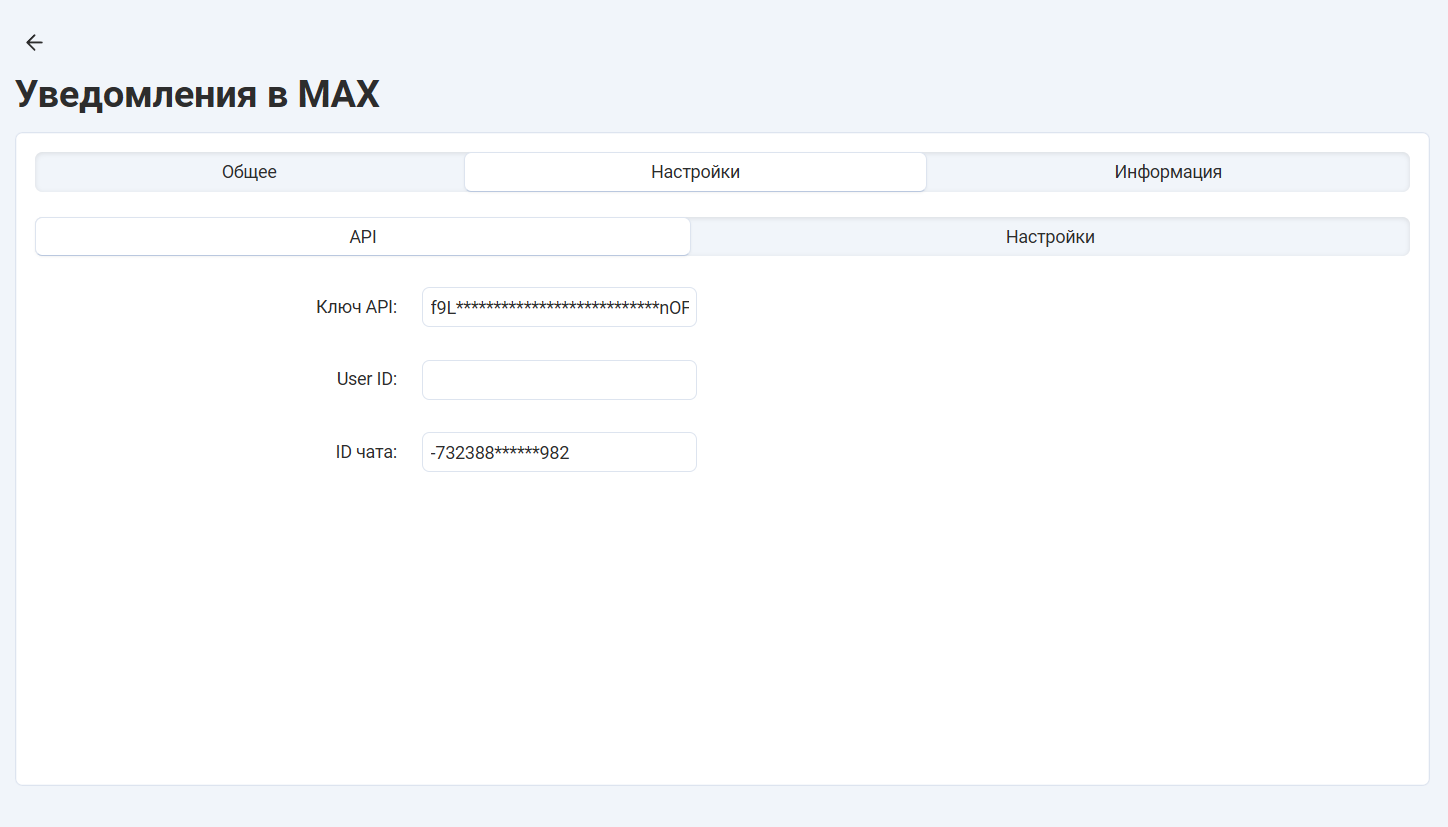Click the Уведомления в MAX heading

(x=197, y=95)
